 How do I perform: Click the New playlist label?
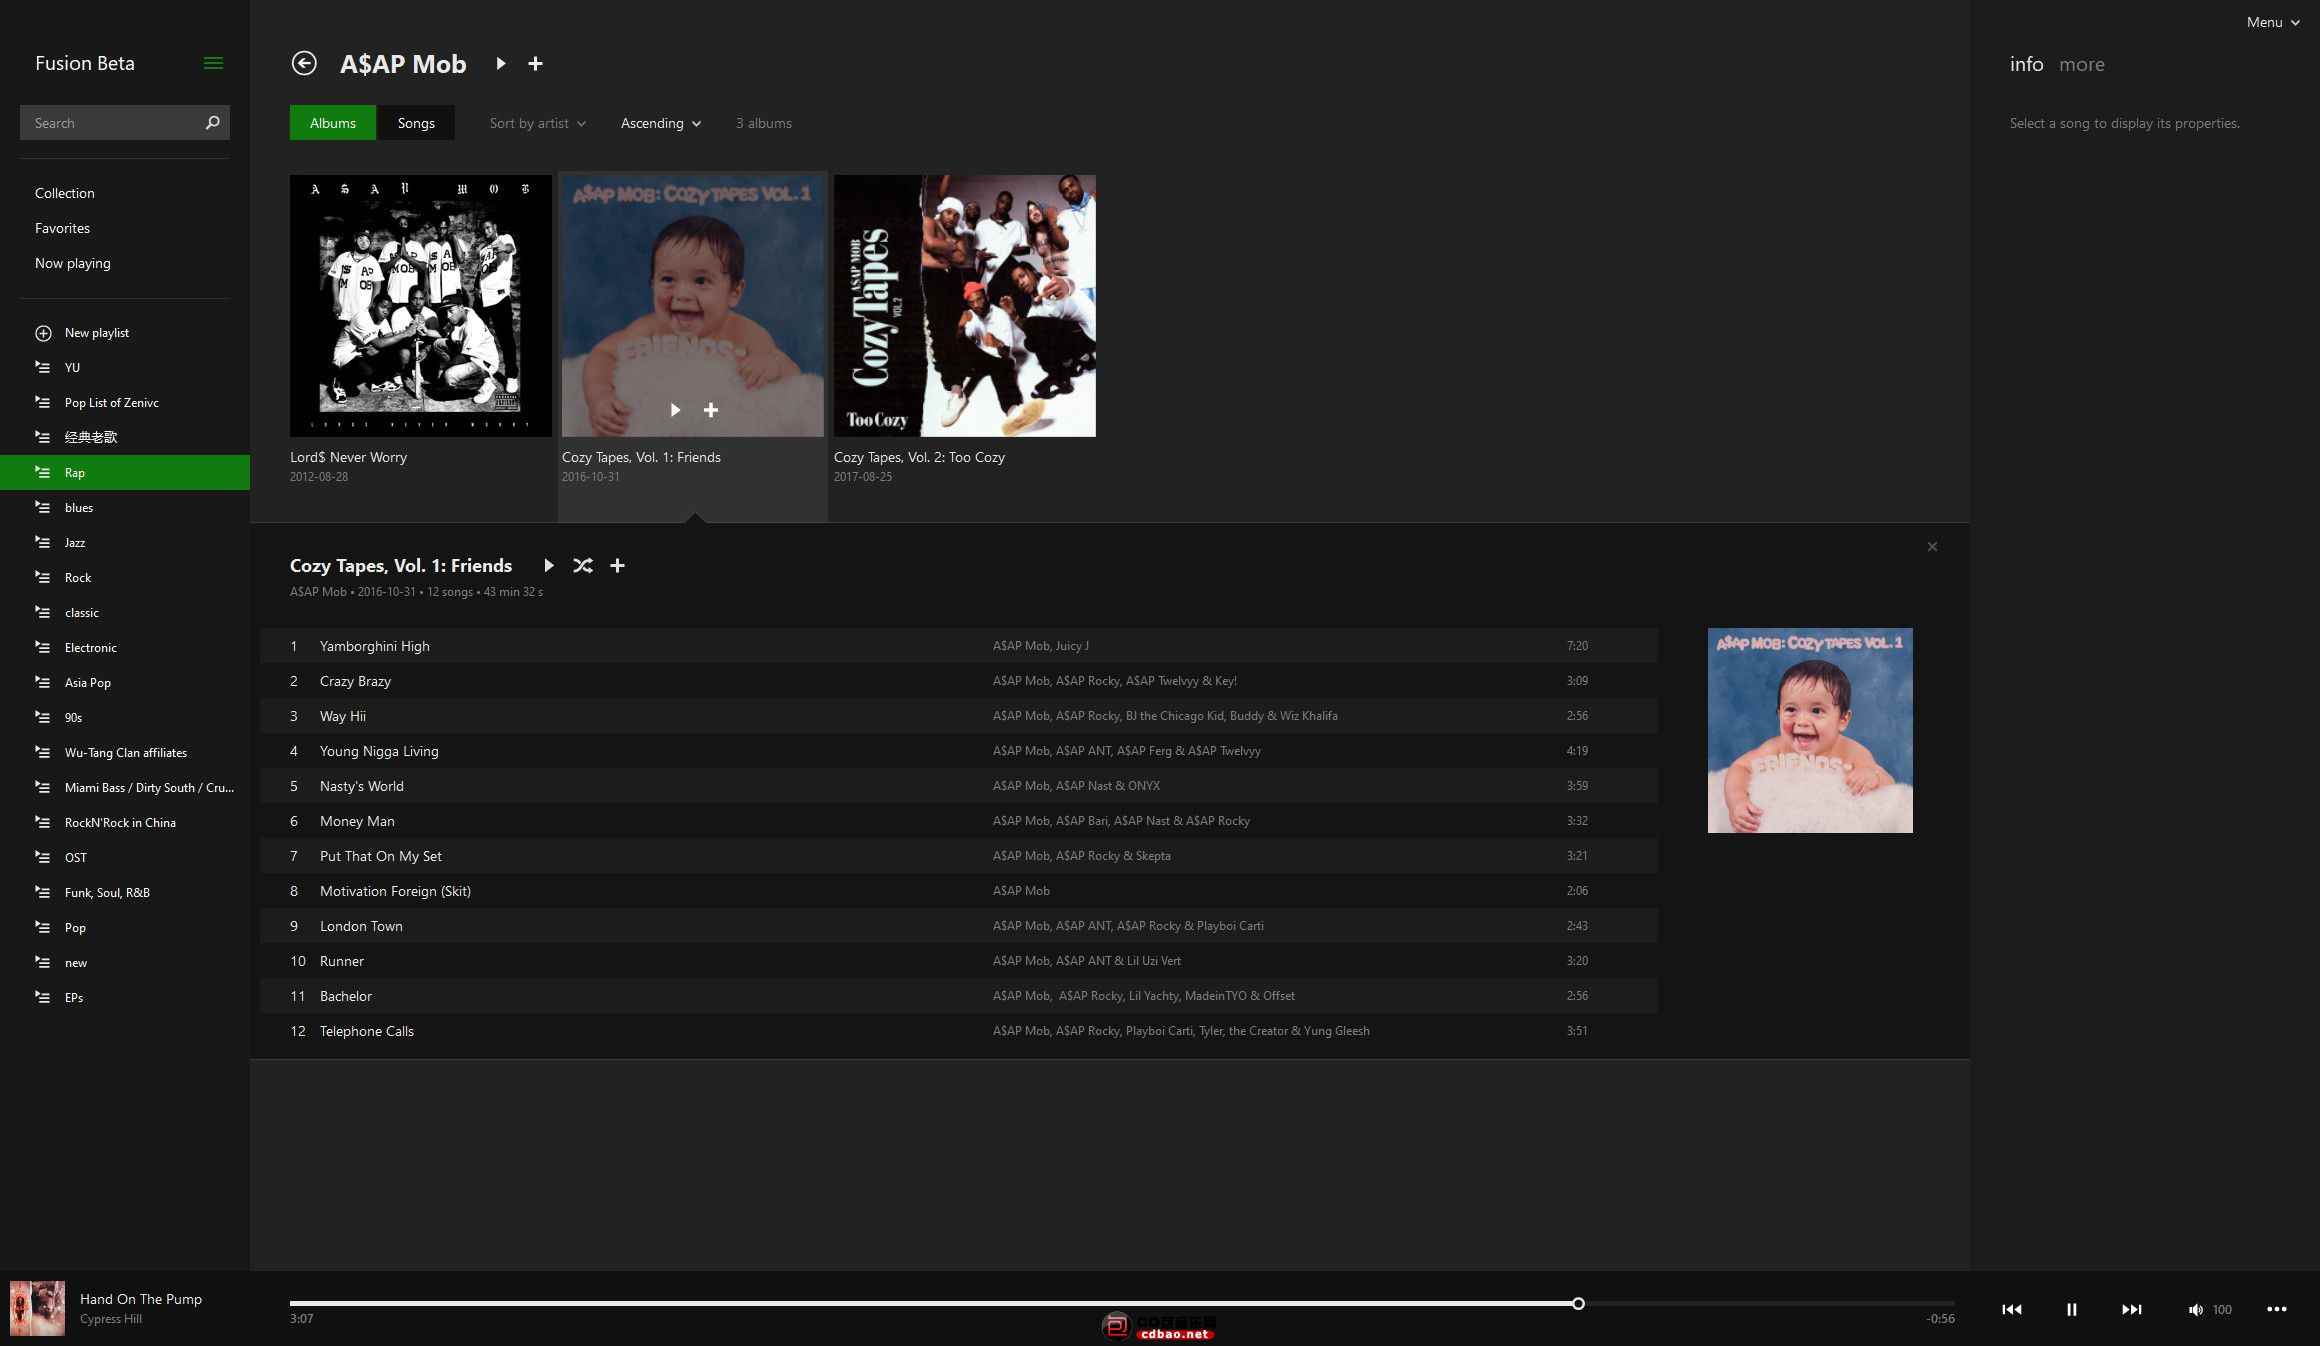click(97, 333)
